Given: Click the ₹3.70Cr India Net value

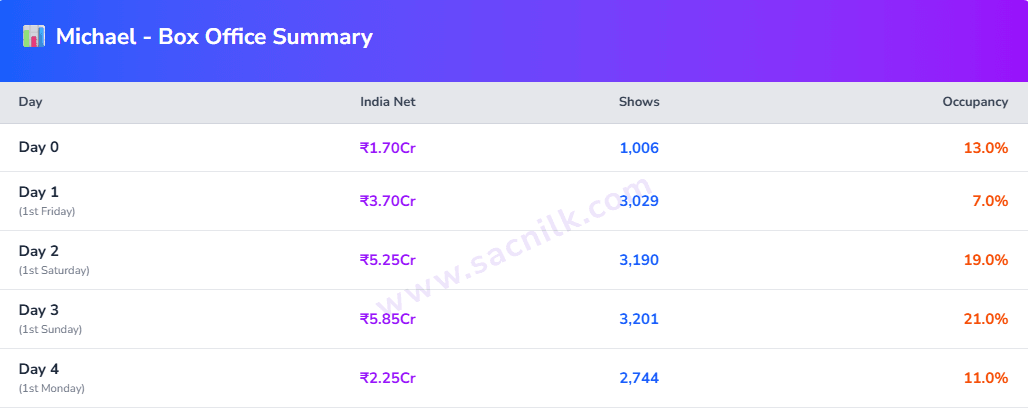Looking at the screenshot, I should coord(387,201).
